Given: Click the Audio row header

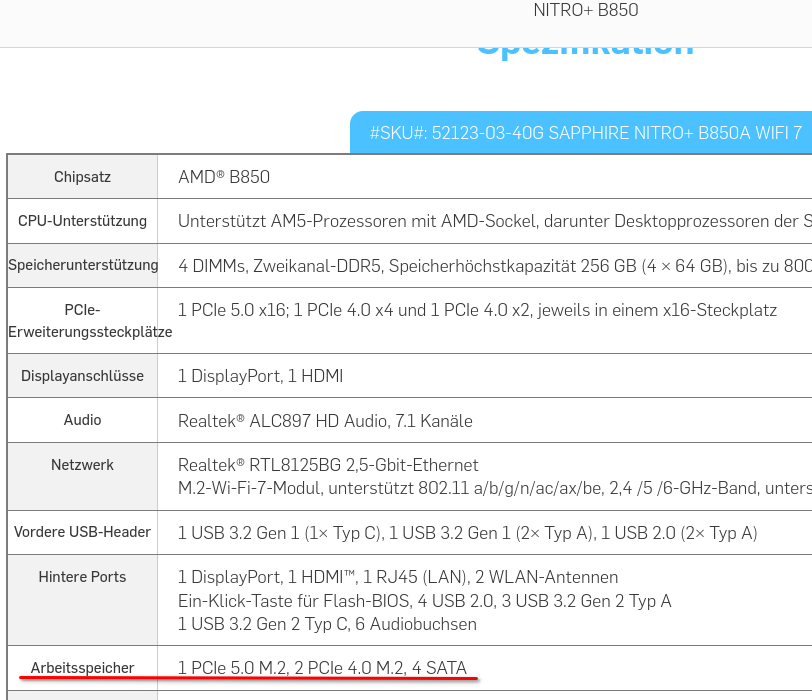Looking at the screenshot, I should click(82, 420).
